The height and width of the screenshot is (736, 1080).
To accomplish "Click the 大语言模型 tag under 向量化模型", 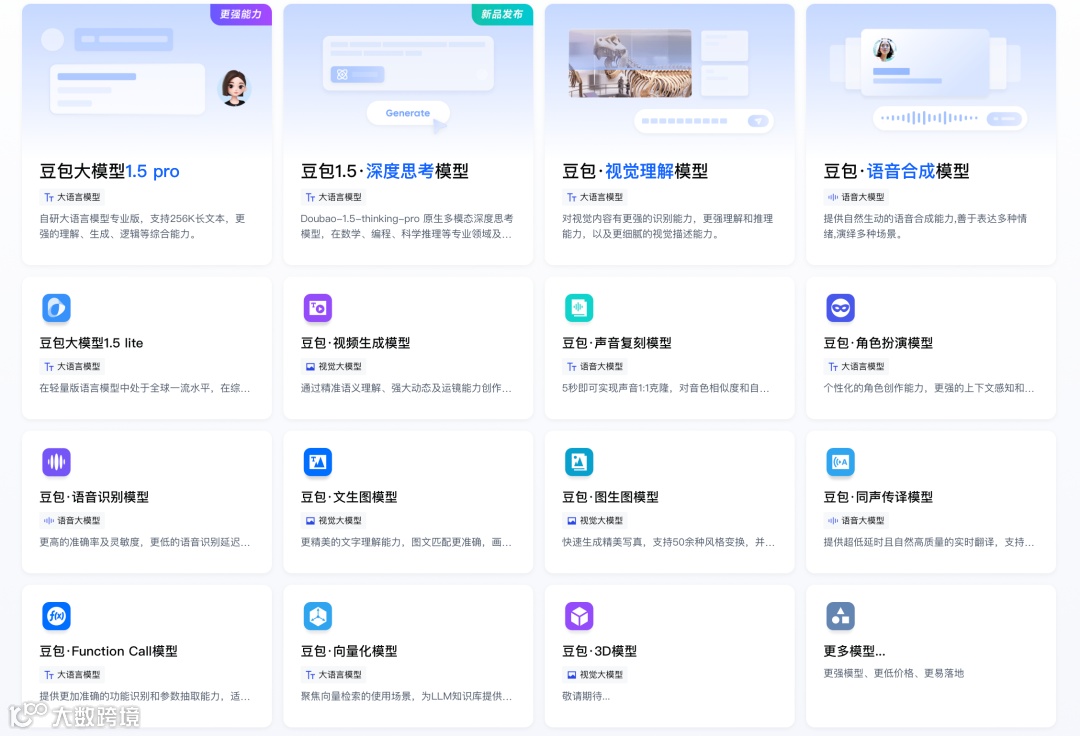I will click(333, 675).
